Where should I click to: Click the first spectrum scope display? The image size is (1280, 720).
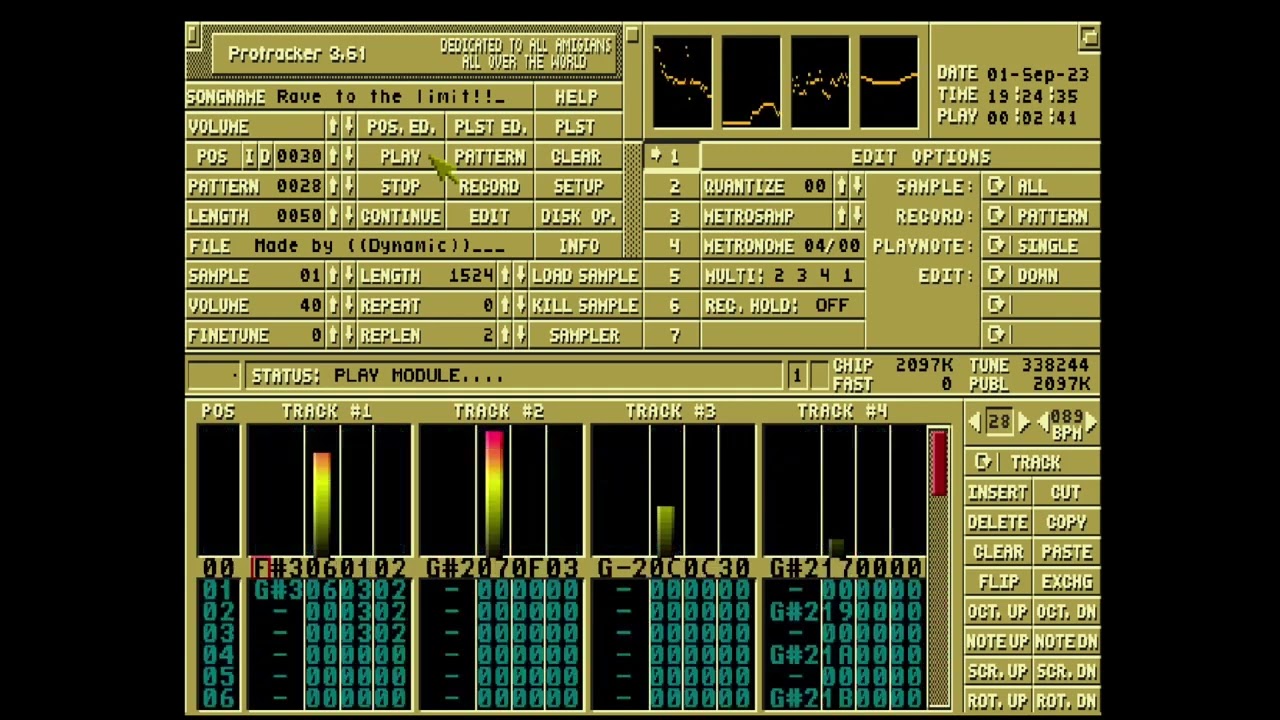(683, 82)
